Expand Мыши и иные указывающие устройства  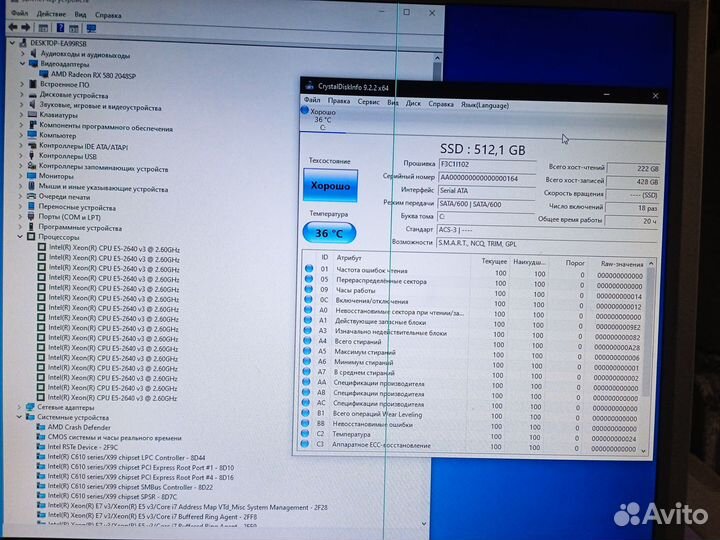click(x=21, y=186)
